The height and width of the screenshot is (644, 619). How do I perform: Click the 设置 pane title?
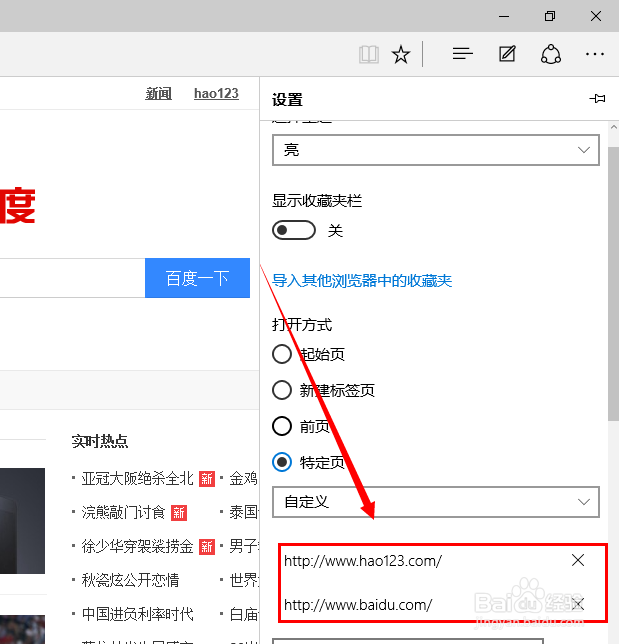(287, 99)
